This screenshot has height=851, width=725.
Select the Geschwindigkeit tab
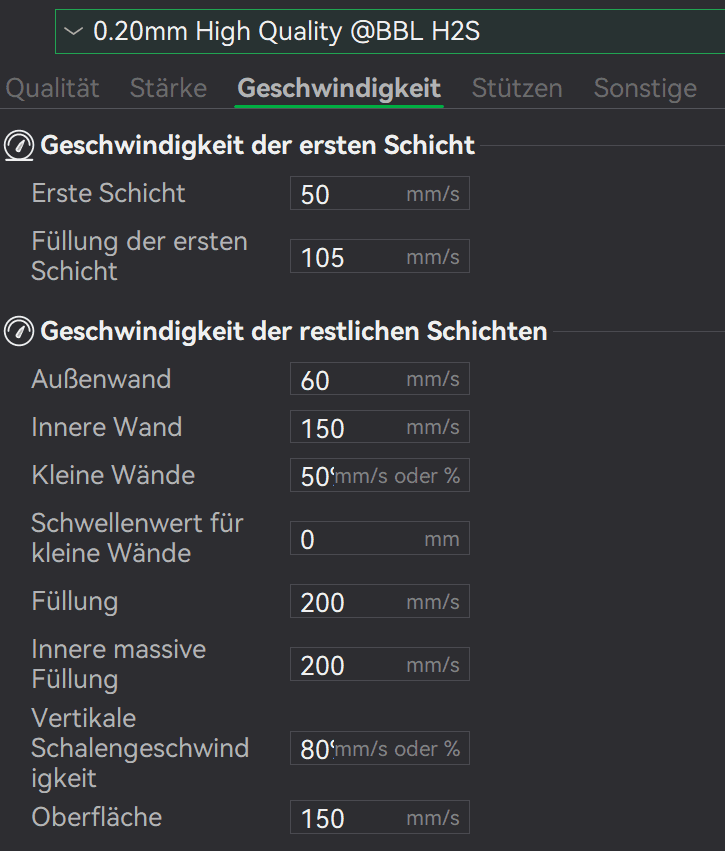(339, 88)
